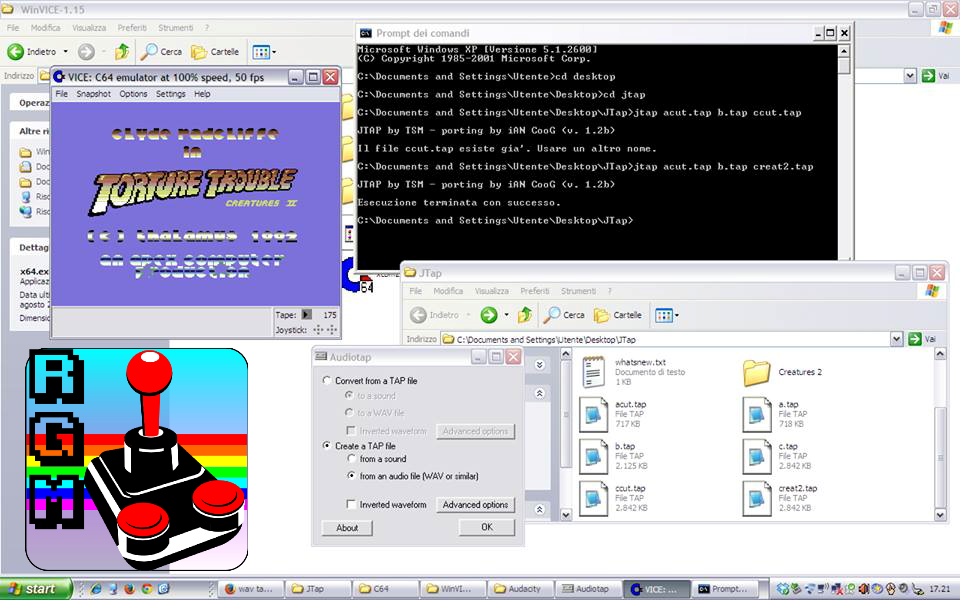Open the Help menu in VICE
Image resolution: width=960 pixels, height=600 pixels.
point(202,94)
